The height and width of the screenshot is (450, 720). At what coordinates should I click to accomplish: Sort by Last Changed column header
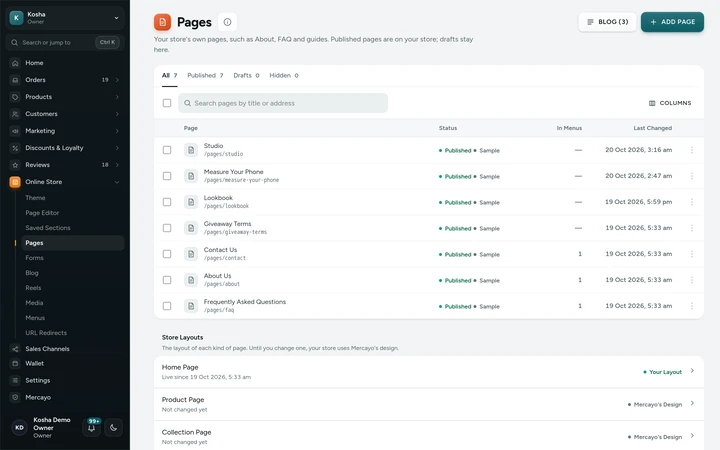(x=652, y=128)
